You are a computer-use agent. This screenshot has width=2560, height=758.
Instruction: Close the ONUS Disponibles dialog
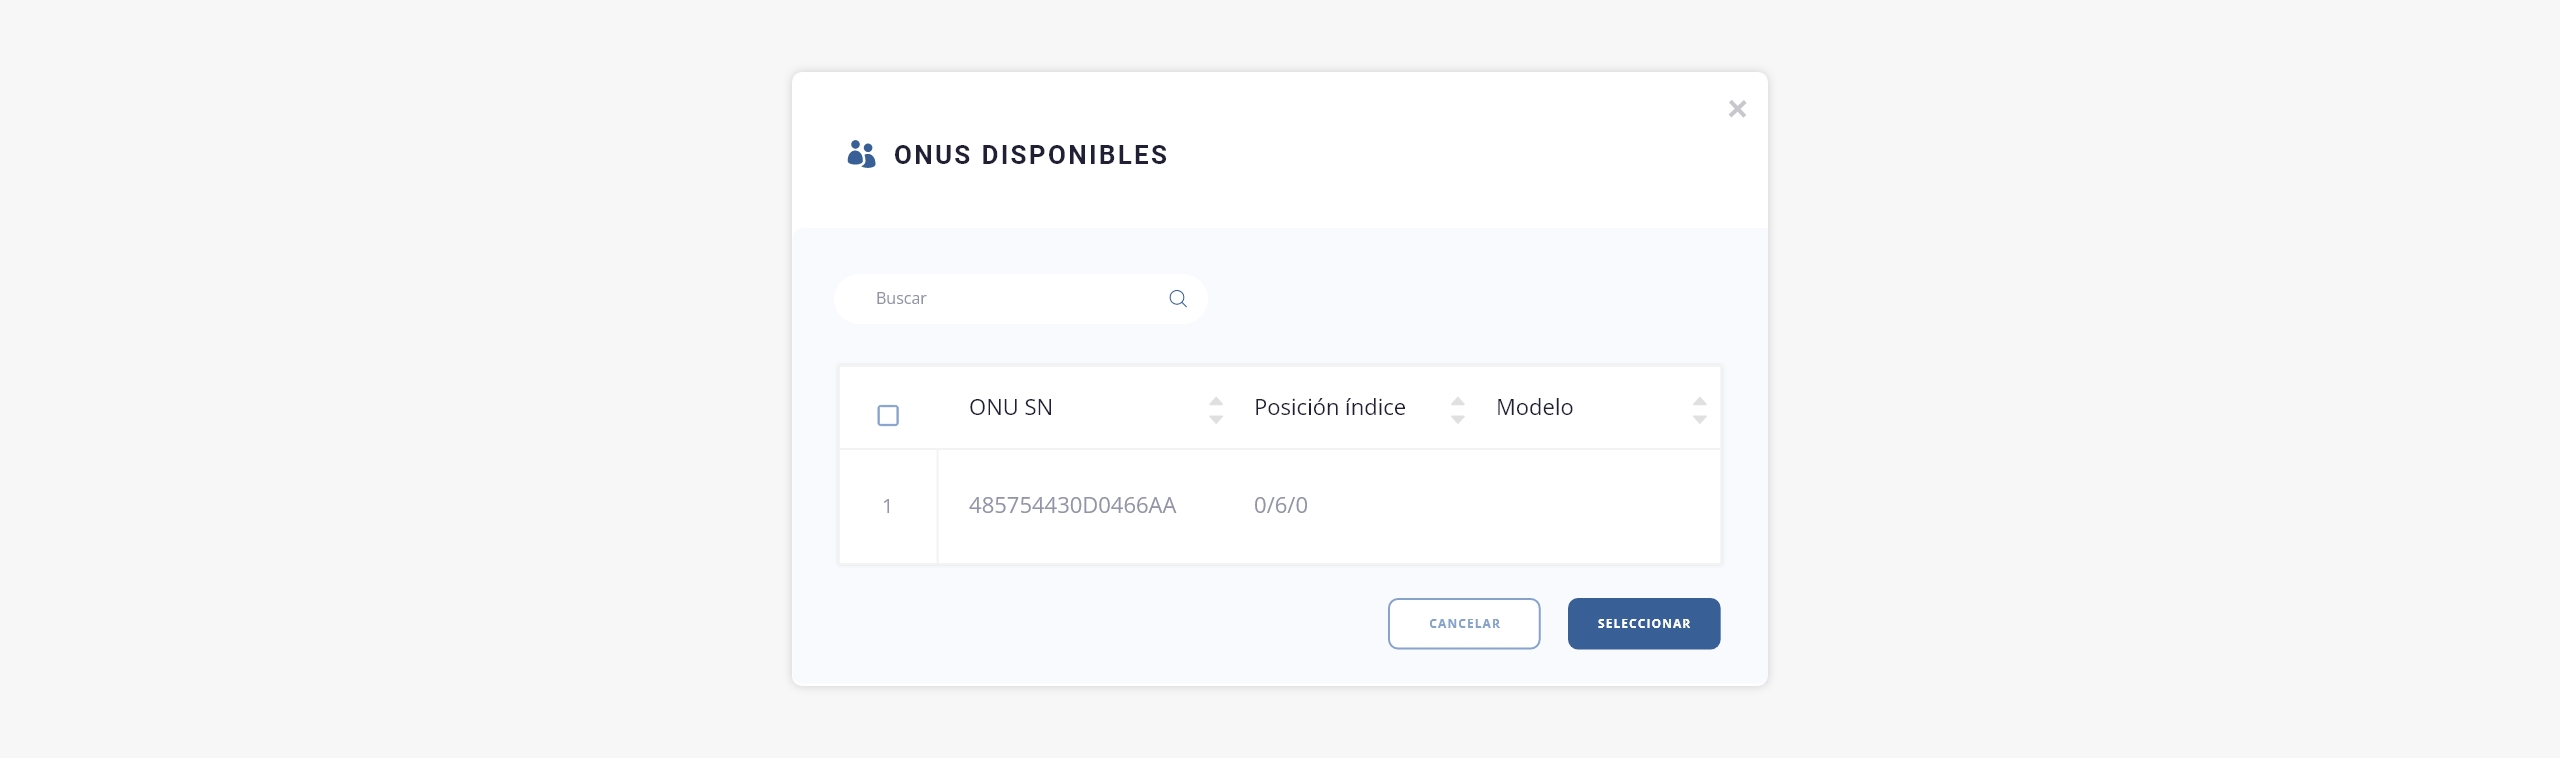pos(1737,109)
